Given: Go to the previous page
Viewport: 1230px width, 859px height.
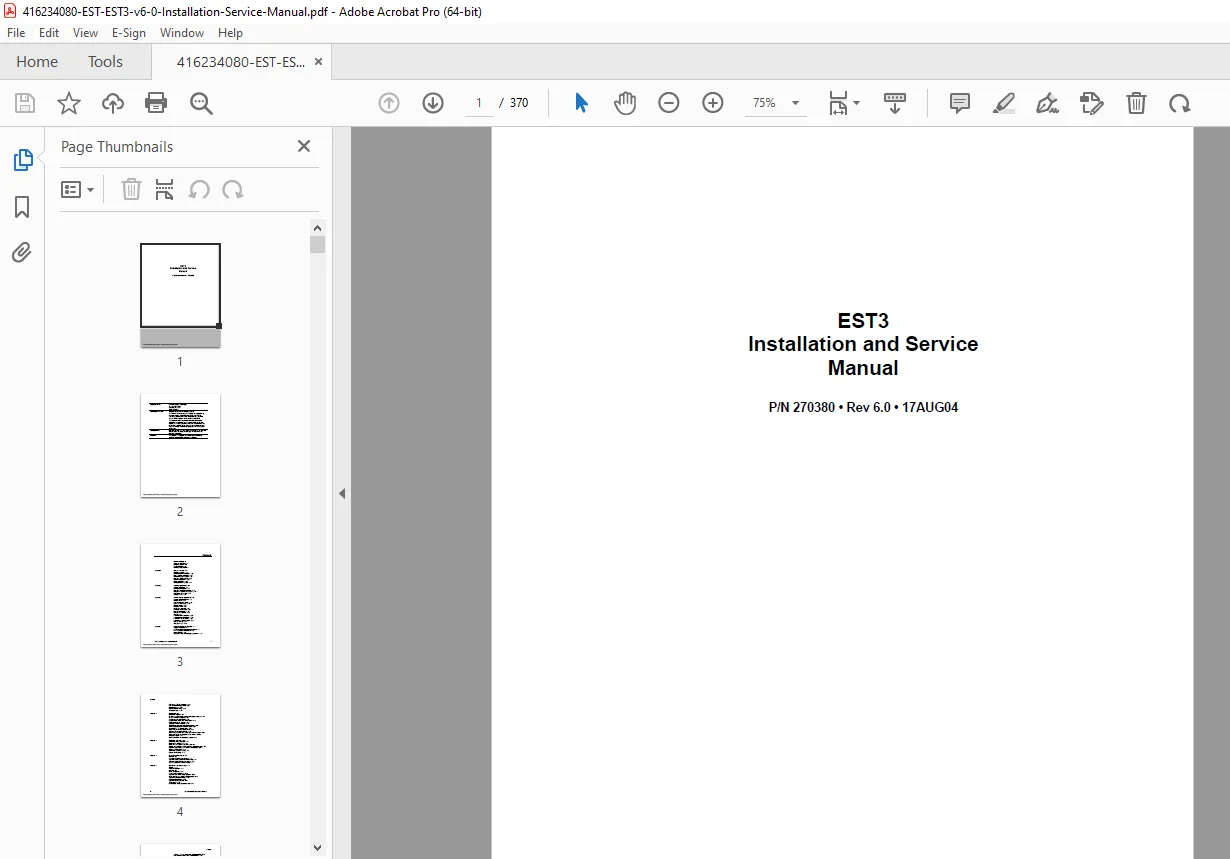Looking at the screenshot, I should point(389,103).
